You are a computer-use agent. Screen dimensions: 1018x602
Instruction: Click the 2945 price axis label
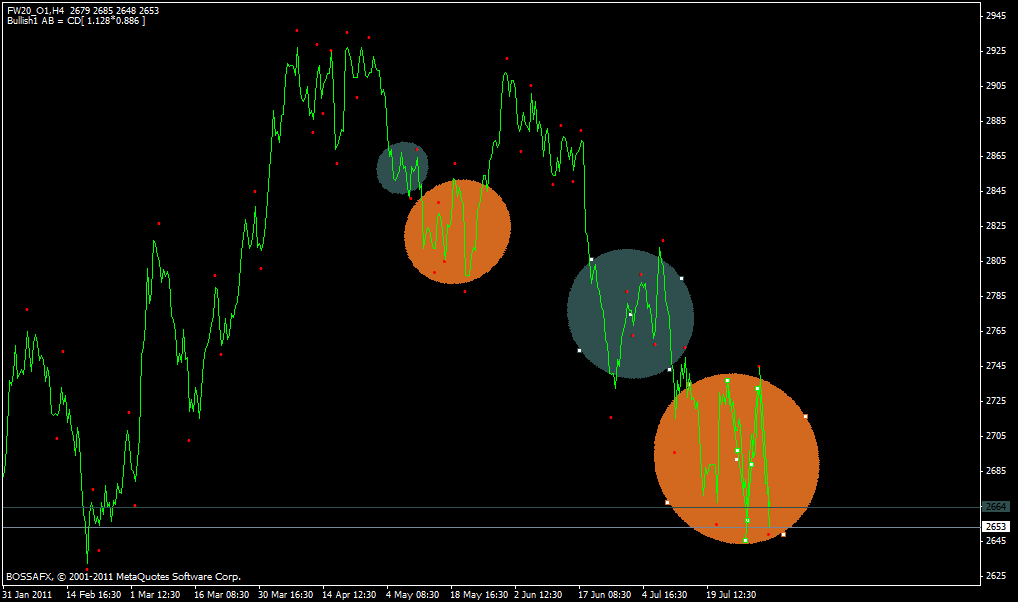point(996,16)
